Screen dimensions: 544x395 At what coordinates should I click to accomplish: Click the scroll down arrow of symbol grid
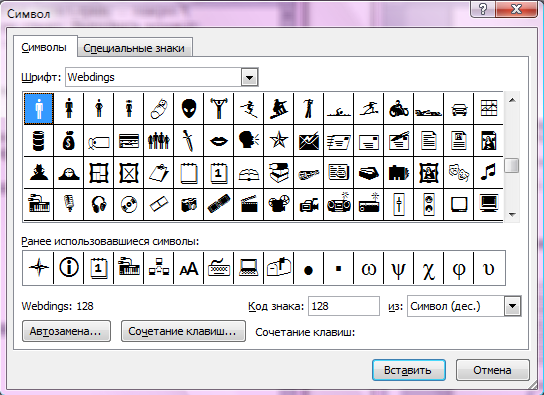point(512,215)
